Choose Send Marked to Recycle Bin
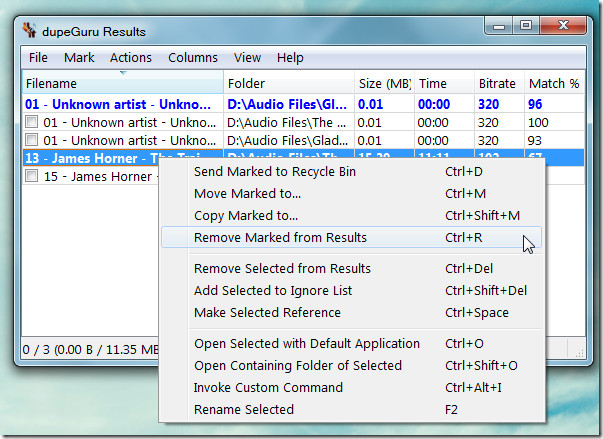 pos(351,171)
